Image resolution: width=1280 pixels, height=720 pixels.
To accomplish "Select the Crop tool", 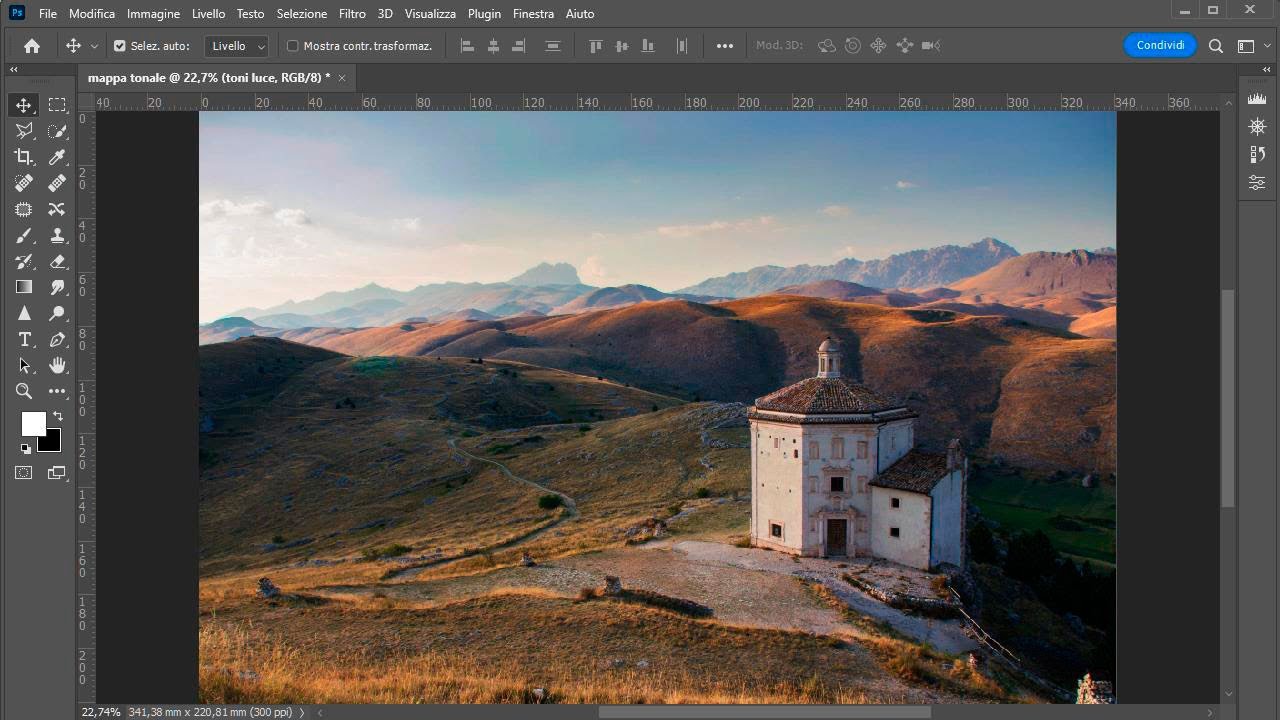I will [24, 157].
